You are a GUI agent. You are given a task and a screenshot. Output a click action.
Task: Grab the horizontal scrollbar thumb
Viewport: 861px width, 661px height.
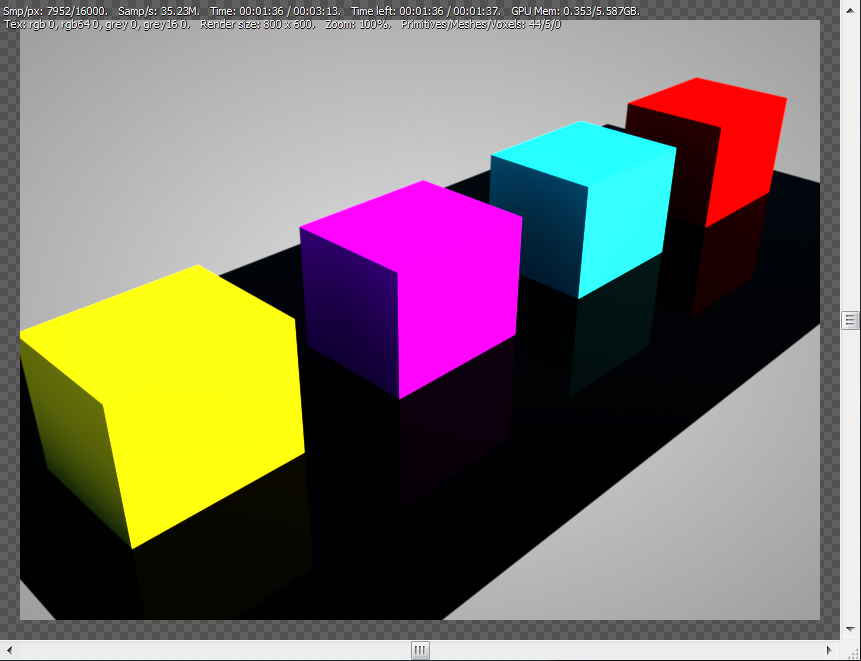(420, 651)
